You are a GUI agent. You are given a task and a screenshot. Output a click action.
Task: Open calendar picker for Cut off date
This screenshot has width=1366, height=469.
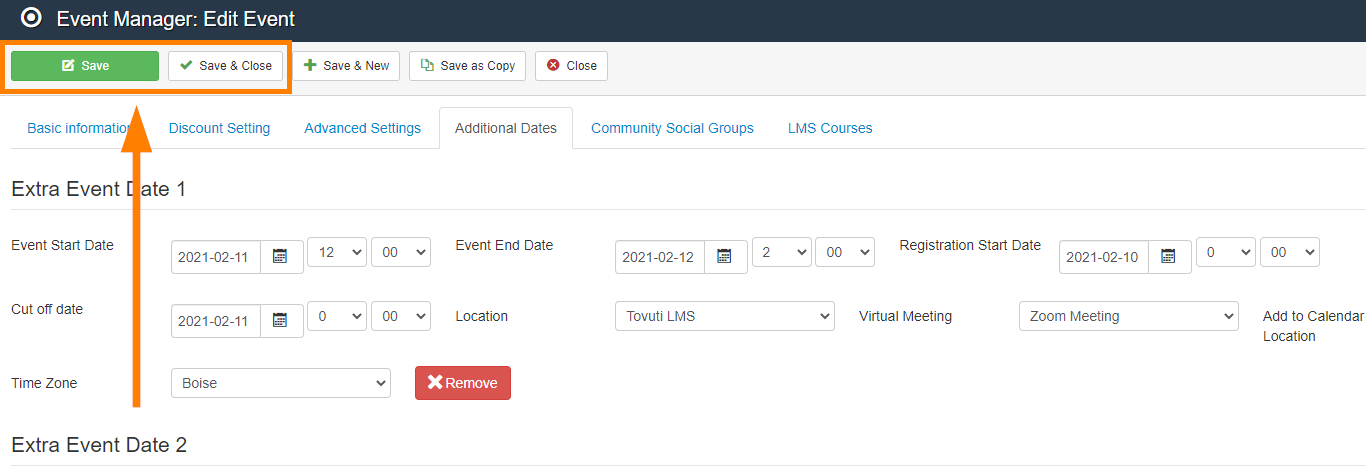pos(281,321)
